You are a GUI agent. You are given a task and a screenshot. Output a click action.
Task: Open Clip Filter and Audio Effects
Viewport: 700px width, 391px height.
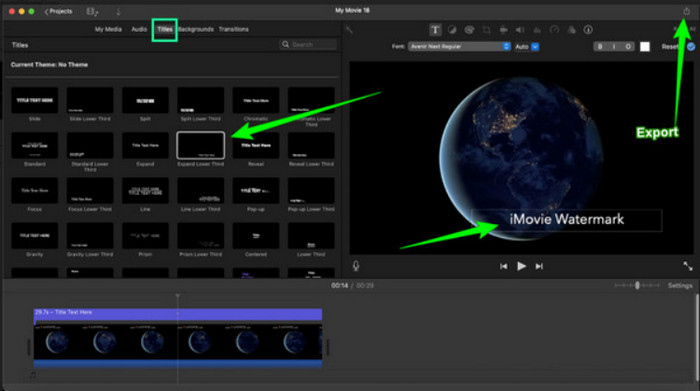click(571, 30)
